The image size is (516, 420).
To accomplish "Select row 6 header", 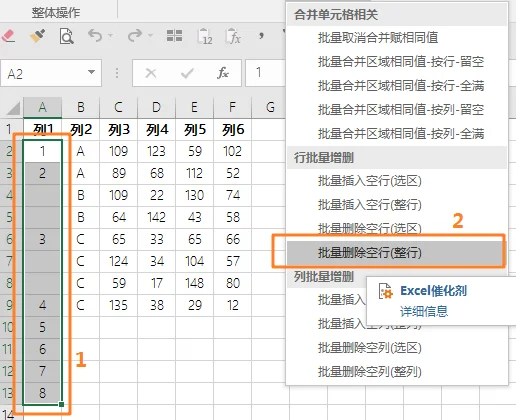I will [x=11, y=239].
